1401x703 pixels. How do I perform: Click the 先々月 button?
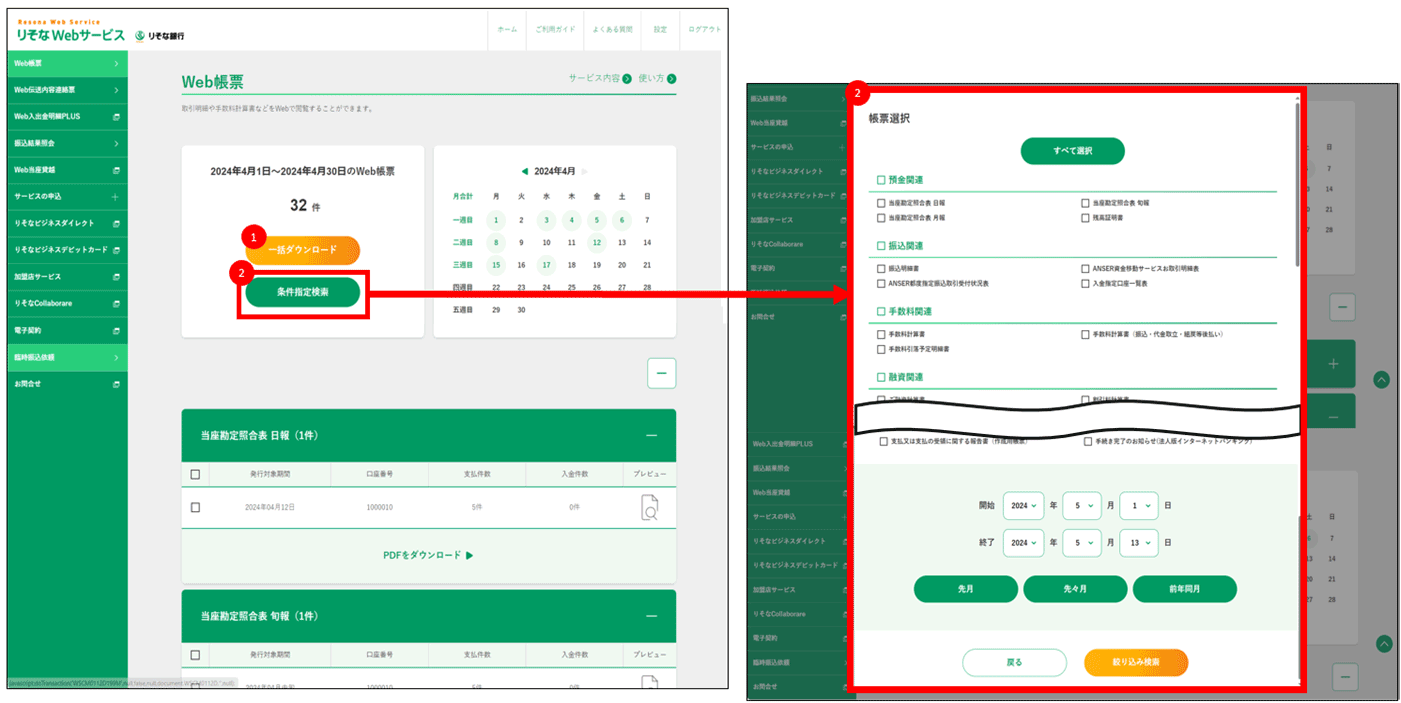(x=1075, y=589)
